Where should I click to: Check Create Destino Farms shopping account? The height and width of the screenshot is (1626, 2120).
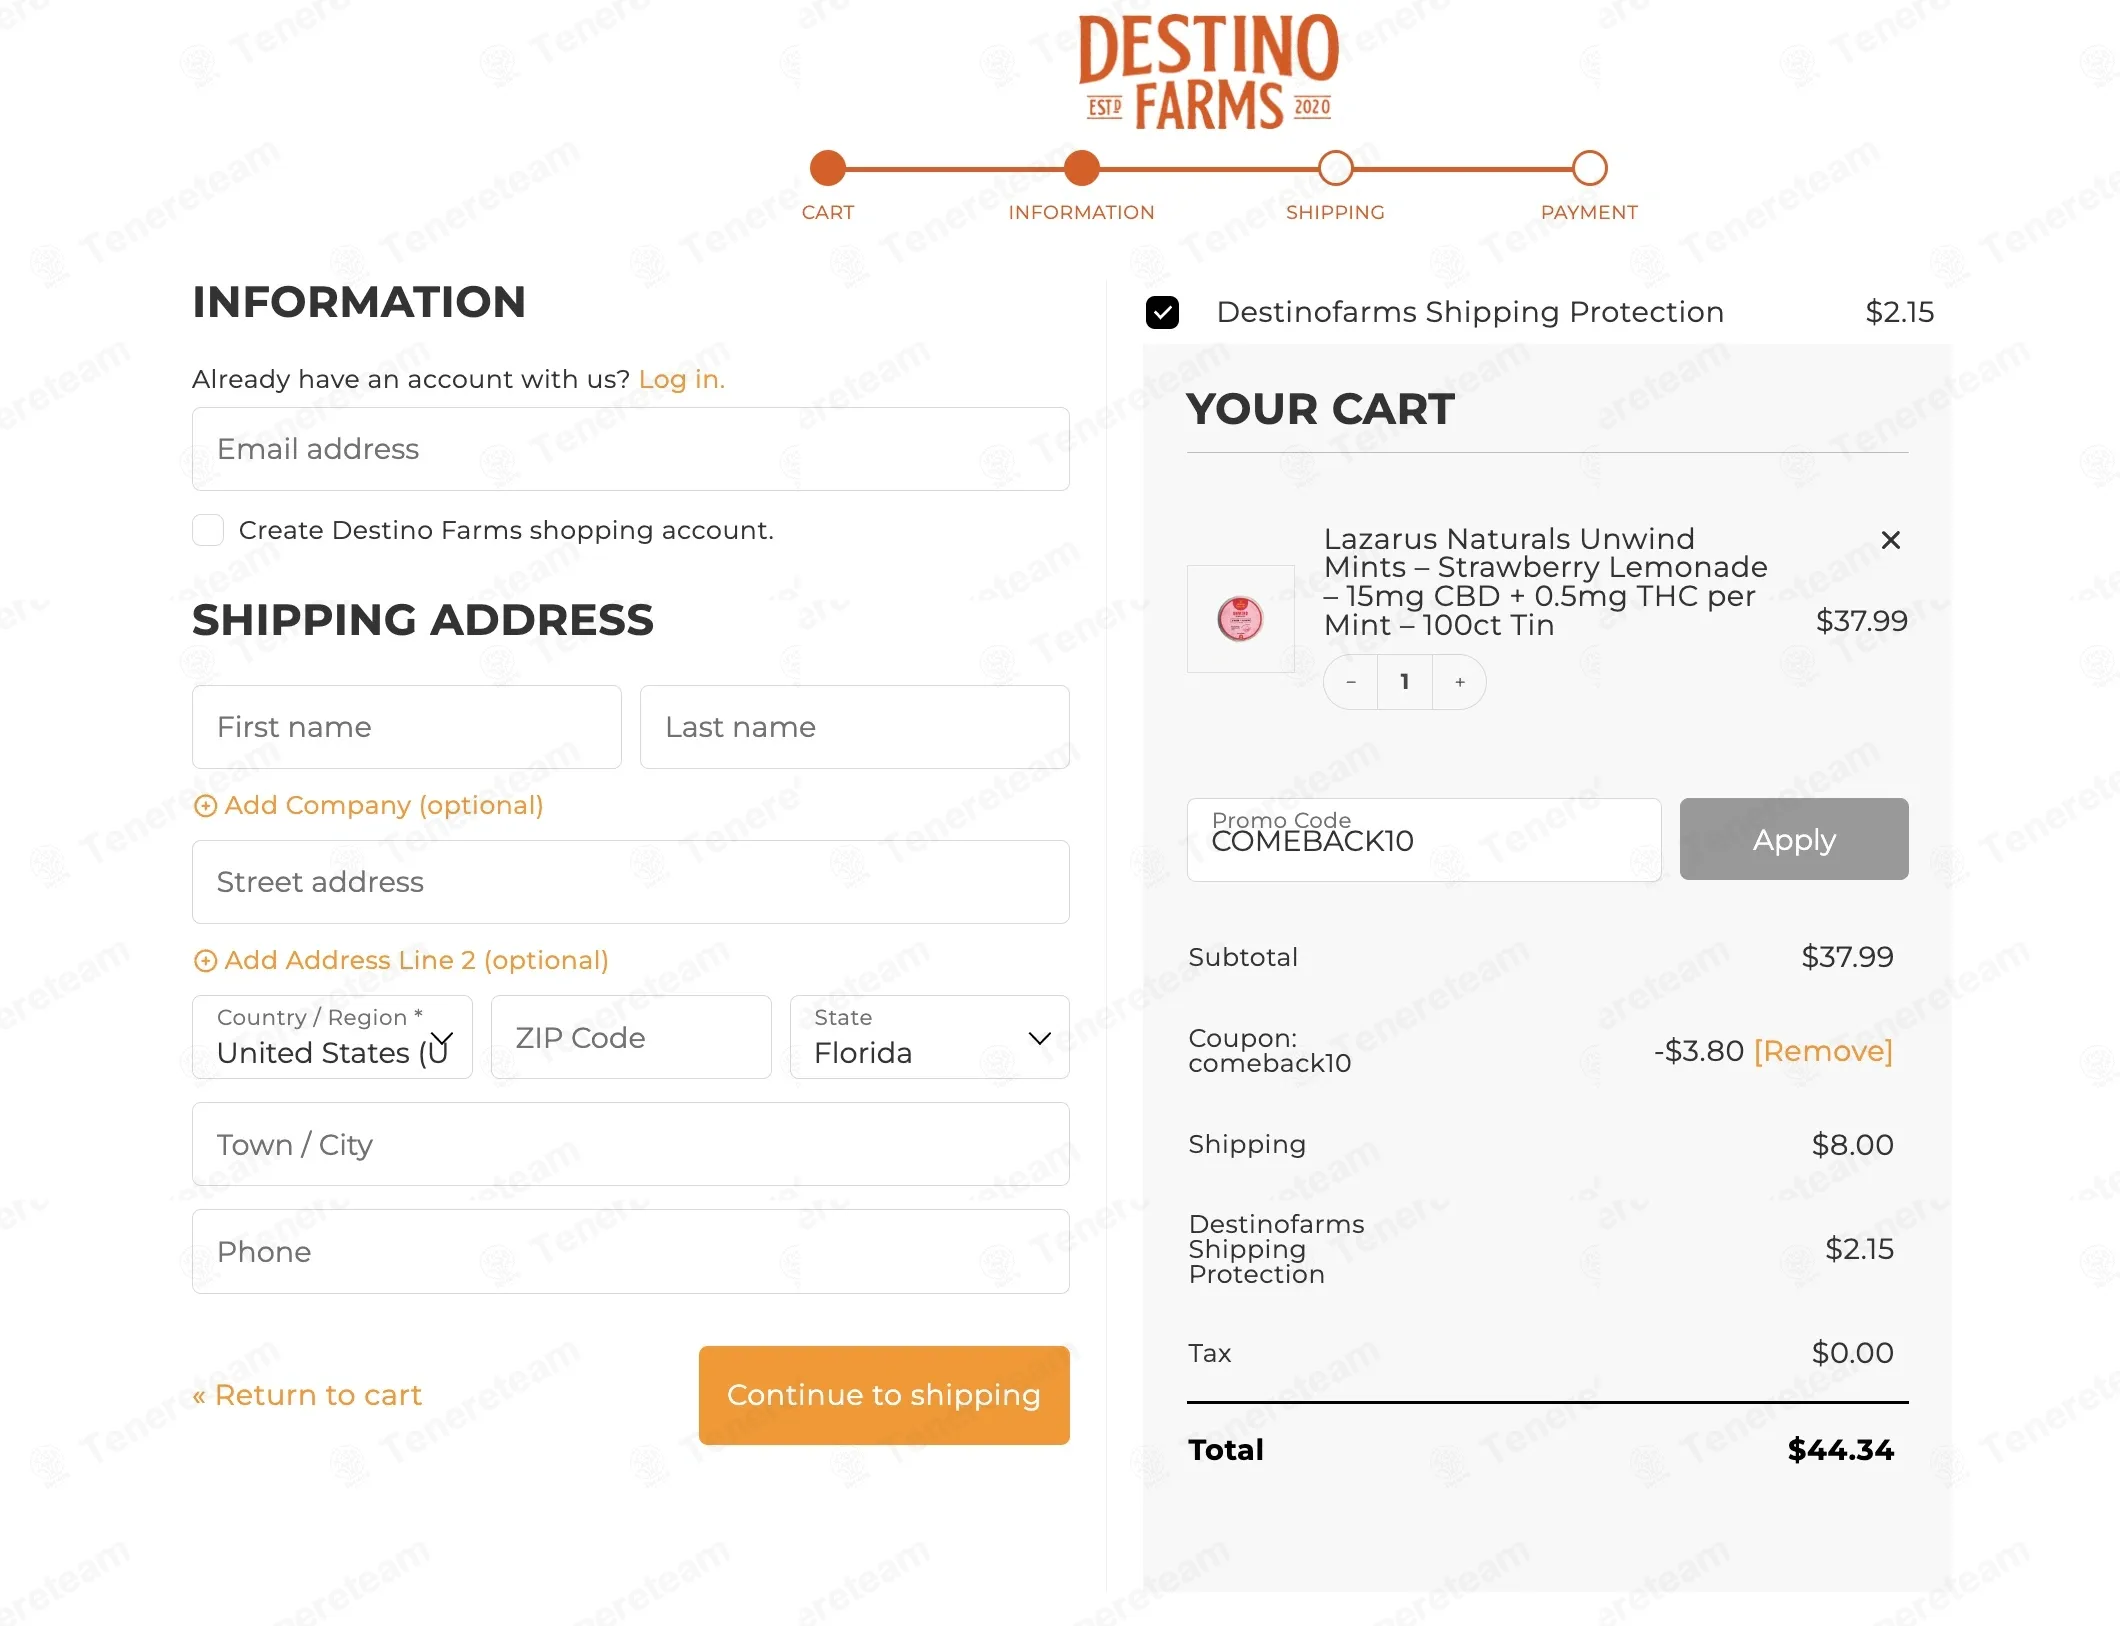click(208, 530)
